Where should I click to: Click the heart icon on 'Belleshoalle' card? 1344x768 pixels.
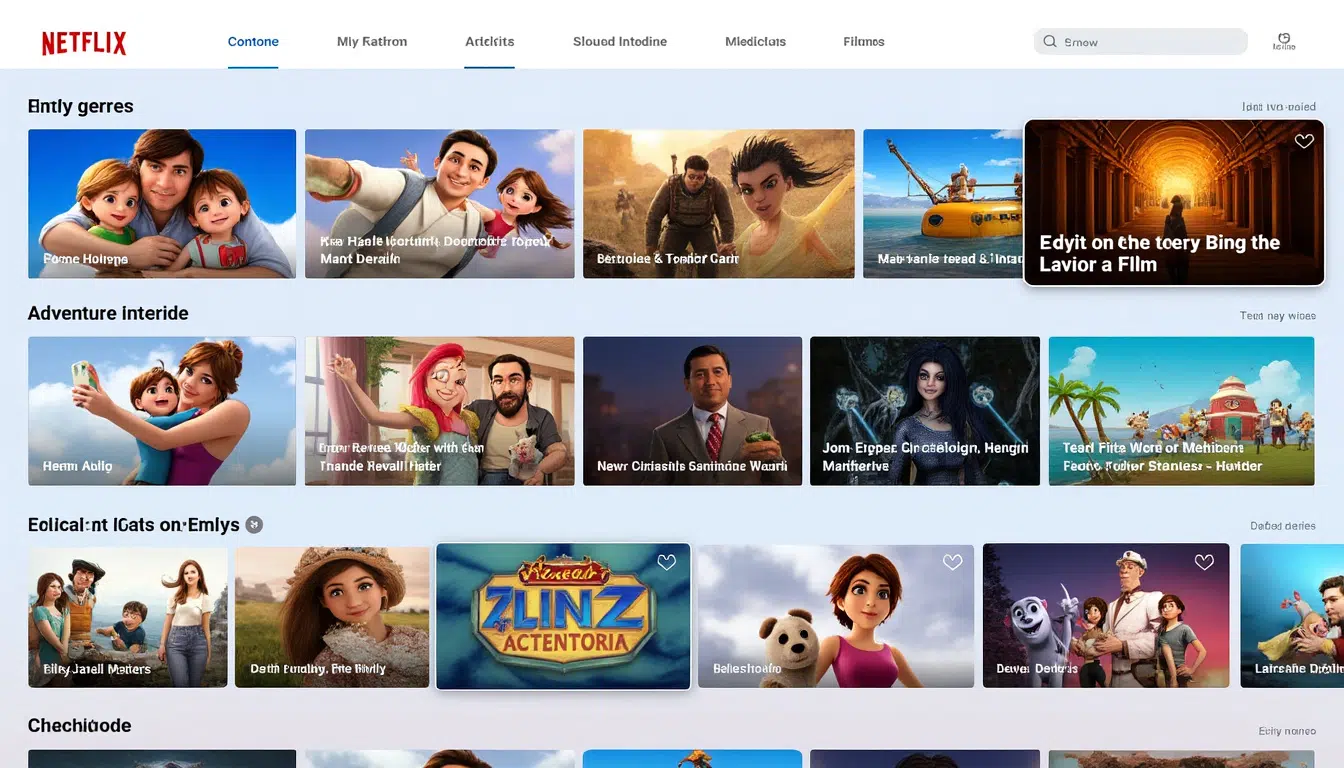pos(952,562)
